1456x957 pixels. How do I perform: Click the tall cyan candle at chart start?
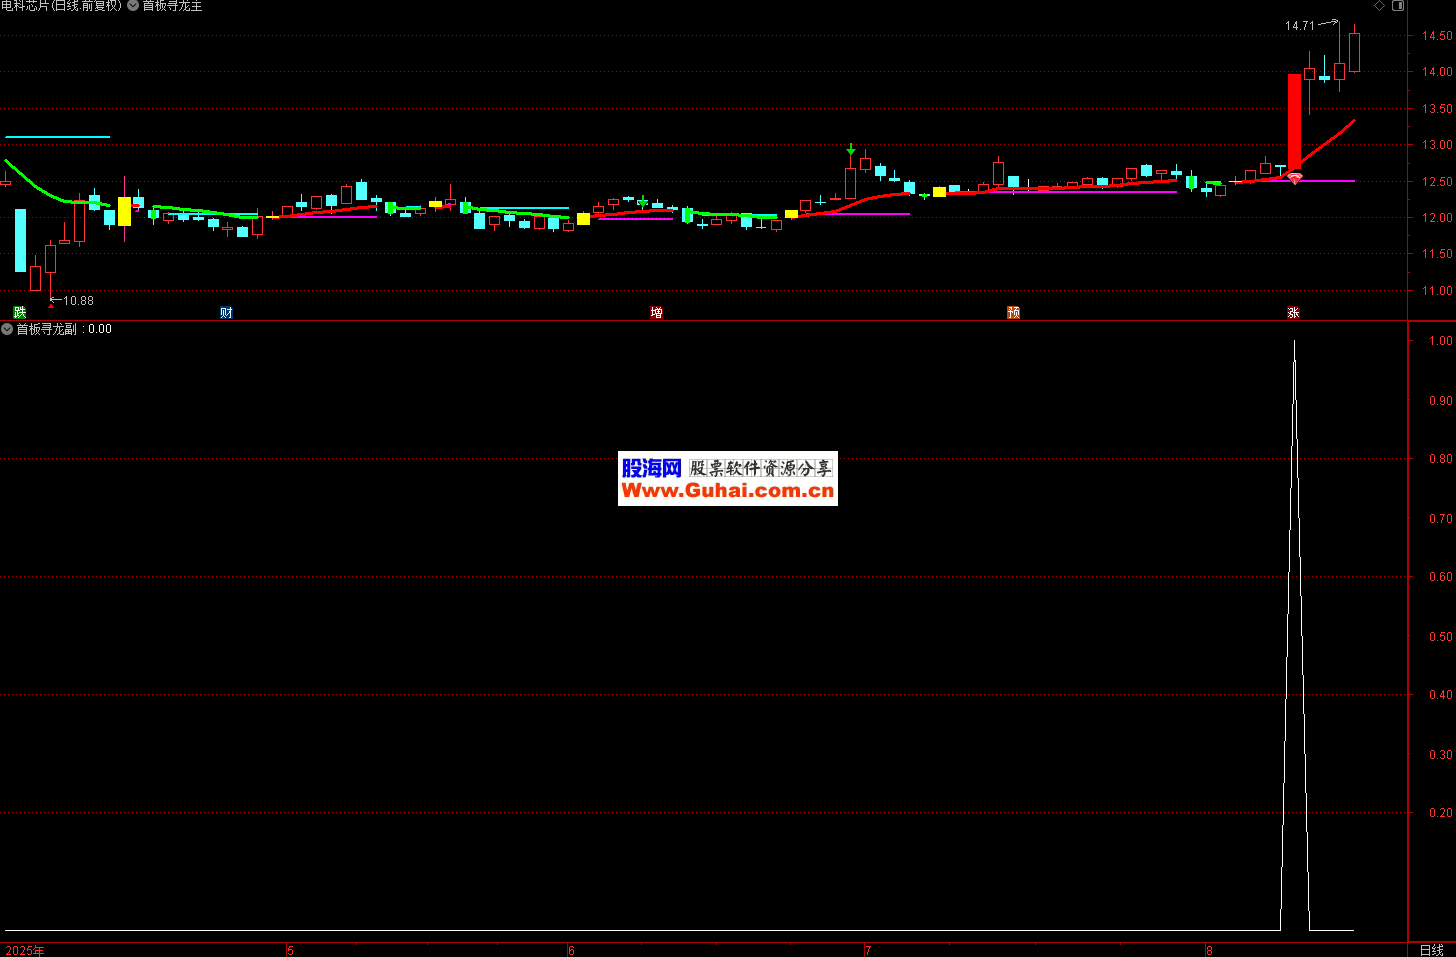coord(20,240)
